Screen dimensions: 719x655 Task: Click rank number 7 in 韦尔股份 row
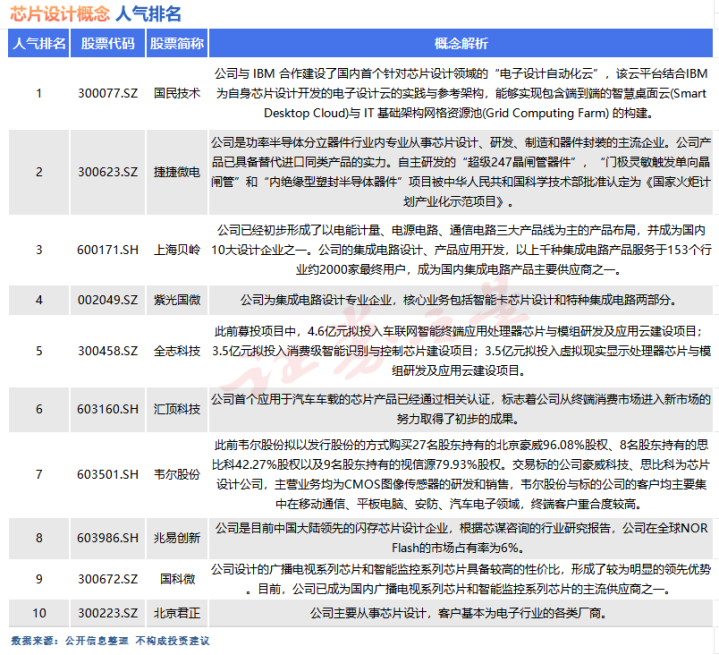pyautogui.click(x=39, y=474)
